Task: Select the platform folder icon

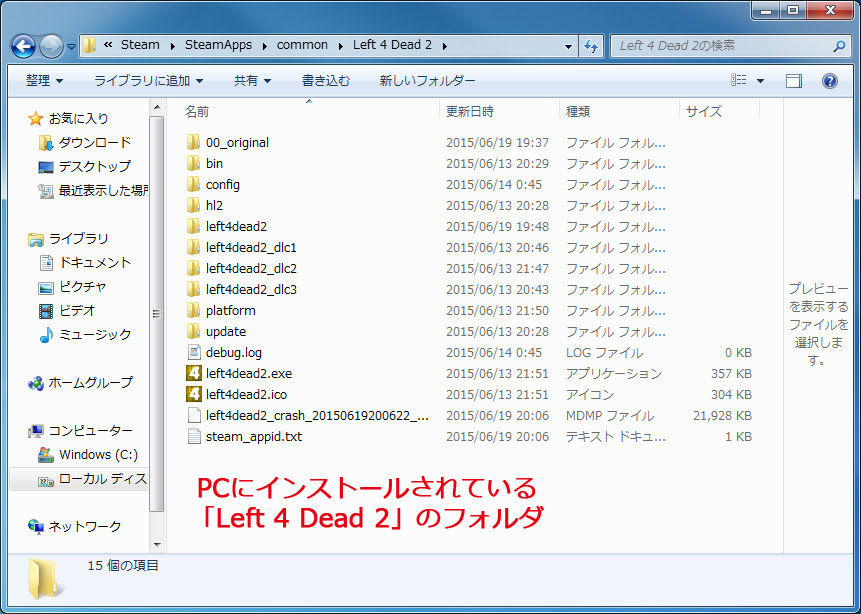Action: (193, 310)
